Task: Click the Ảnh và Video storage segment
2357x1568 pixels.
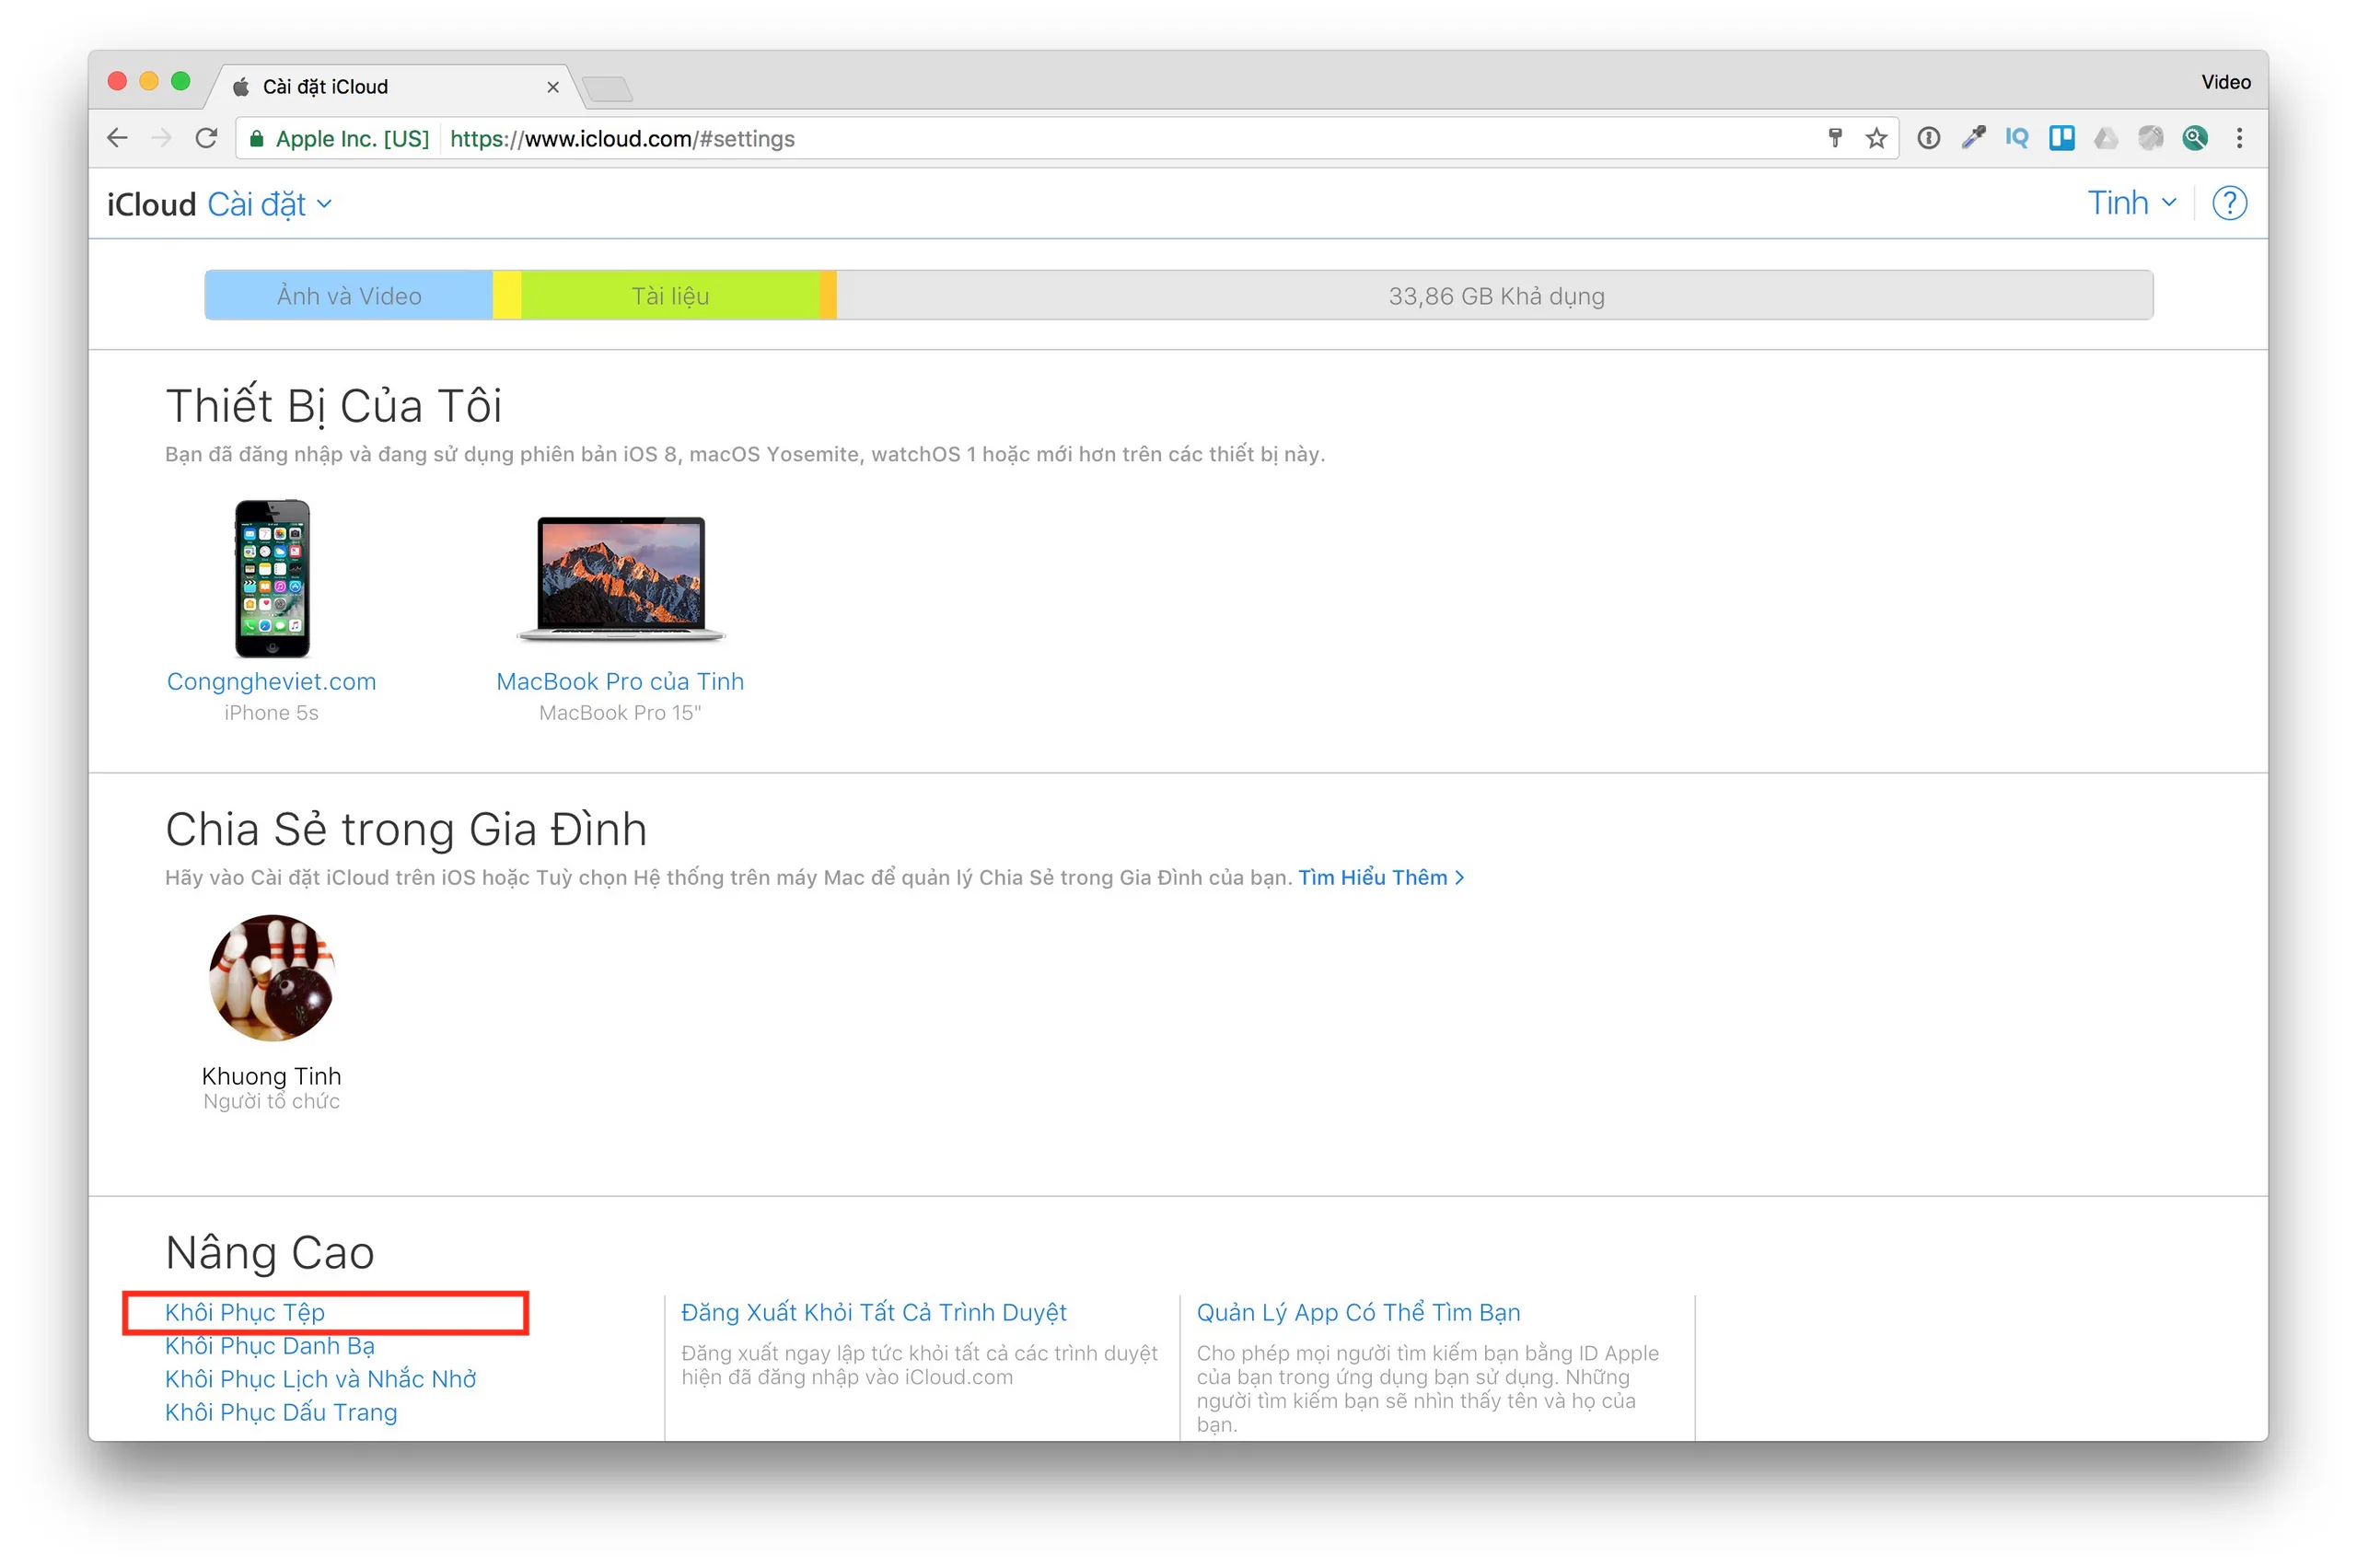Action: tap(349, 296)
